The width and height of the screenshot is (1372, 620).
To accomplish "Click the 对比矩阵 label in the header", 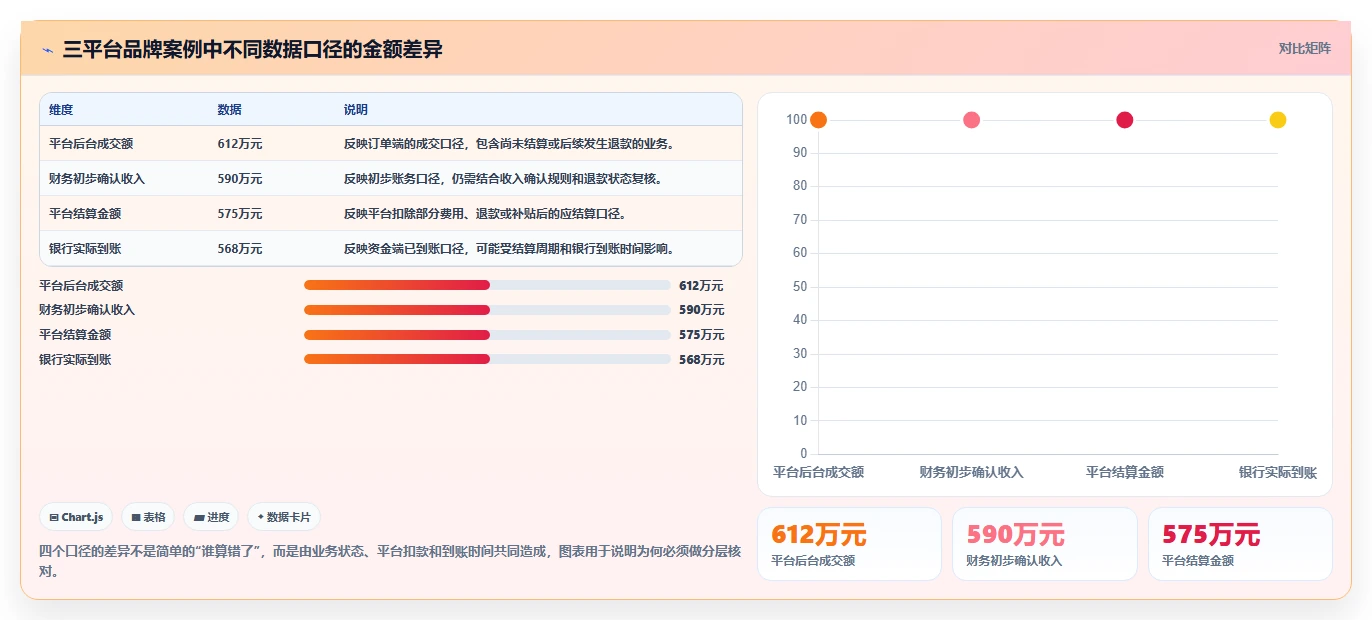I will (x=1305, y=48).
